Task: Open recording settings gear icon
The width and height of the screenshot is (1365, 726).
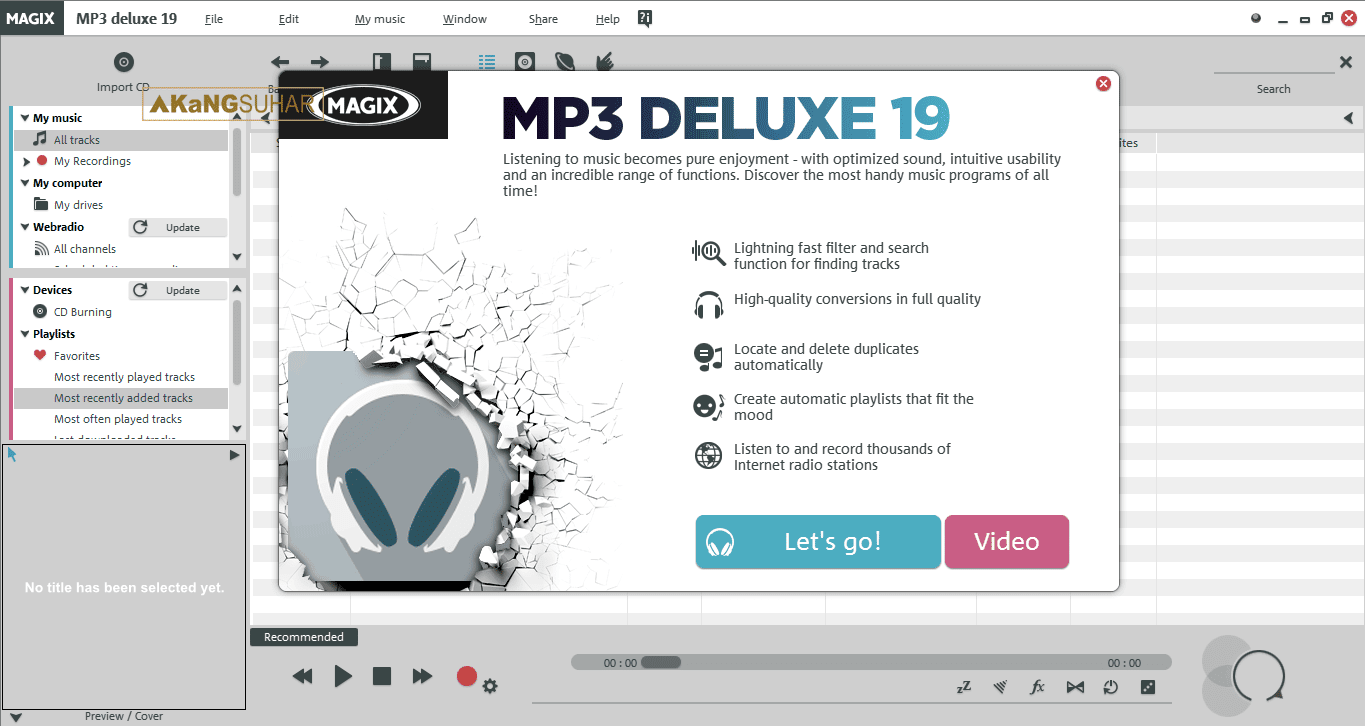Action: point(490,686)
